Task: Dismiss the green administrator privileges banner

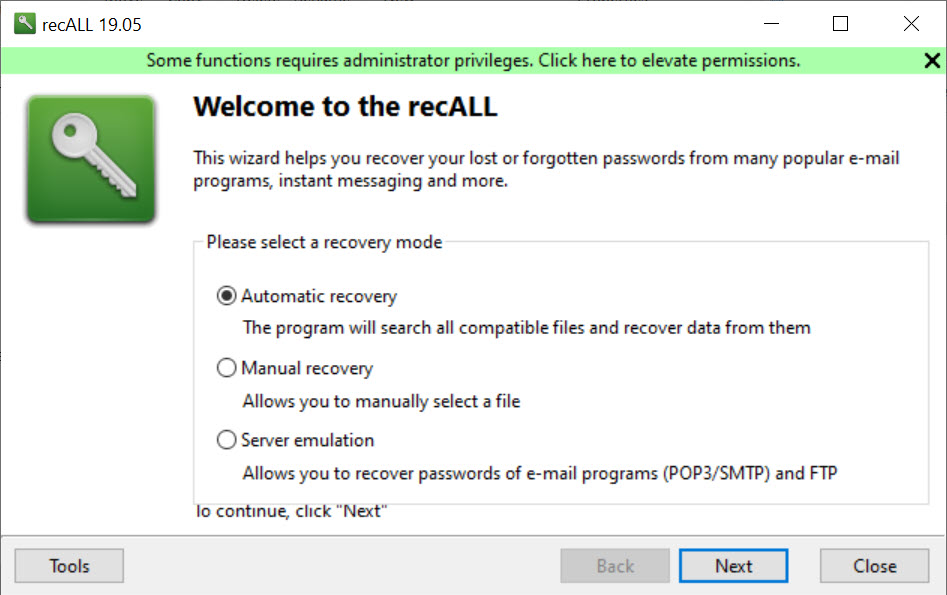Action: 932,60
